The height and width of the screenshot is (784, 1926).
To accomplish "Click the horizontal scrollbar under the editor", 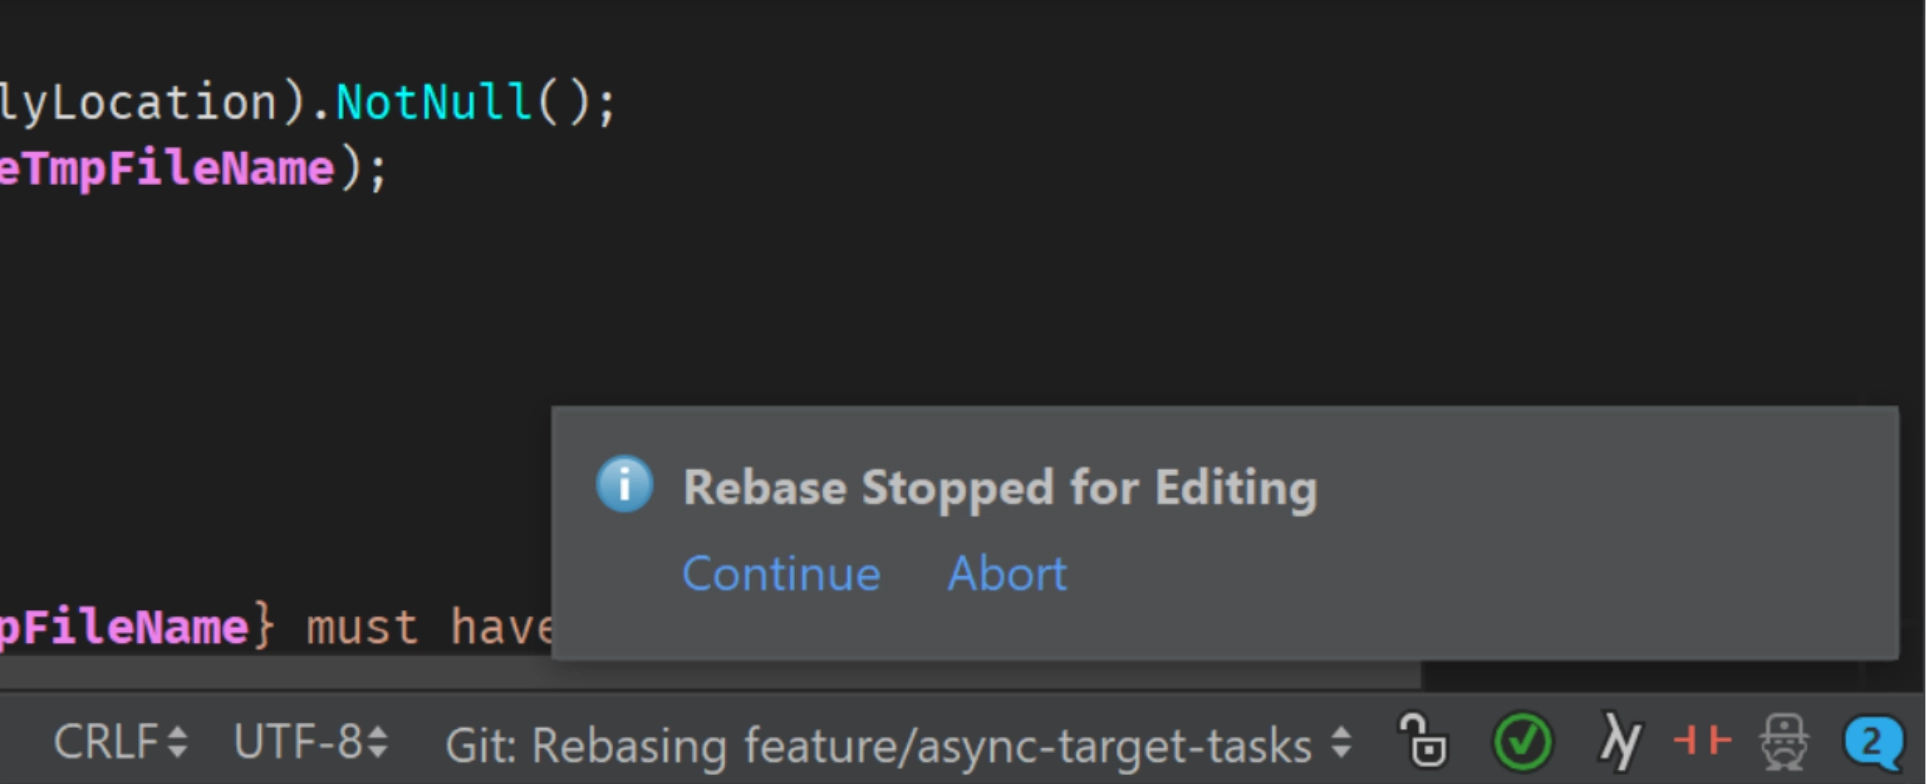I will pos(710,675).
